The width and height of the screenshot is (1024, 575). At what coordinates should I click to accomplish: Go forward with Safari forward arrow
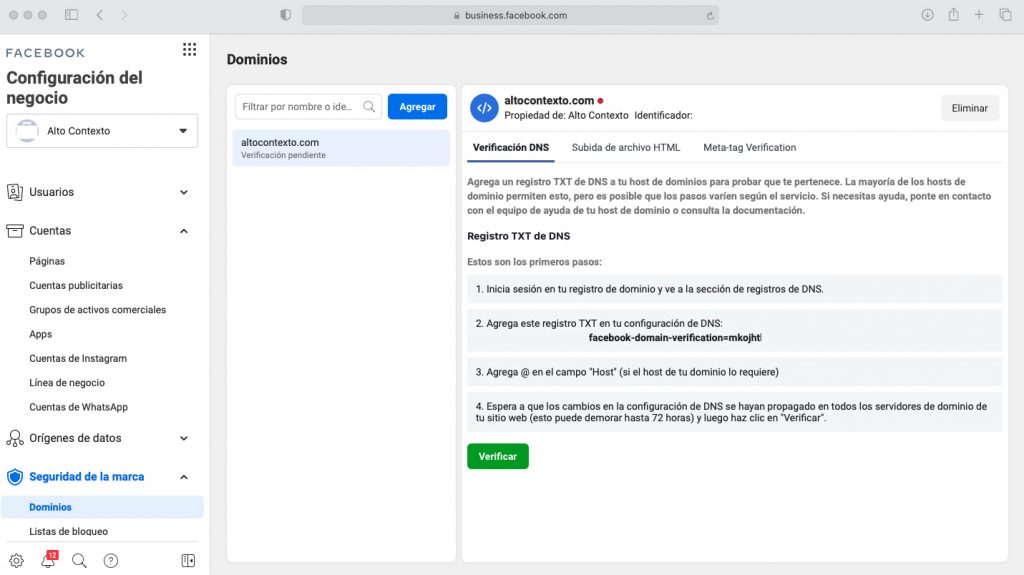coord(124,15)
